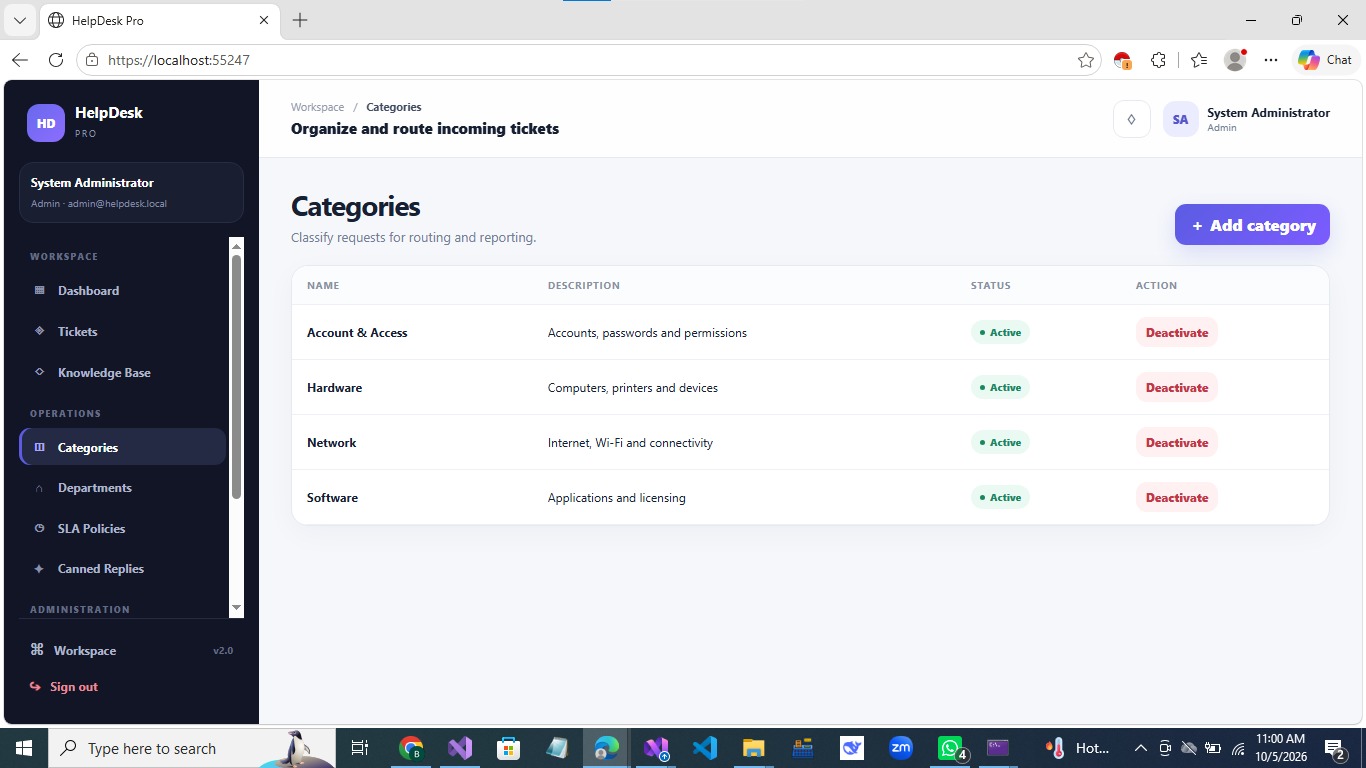Open Canned Replies in the sidebar
Screen dimensions: 1366x768
click(123, 569)
